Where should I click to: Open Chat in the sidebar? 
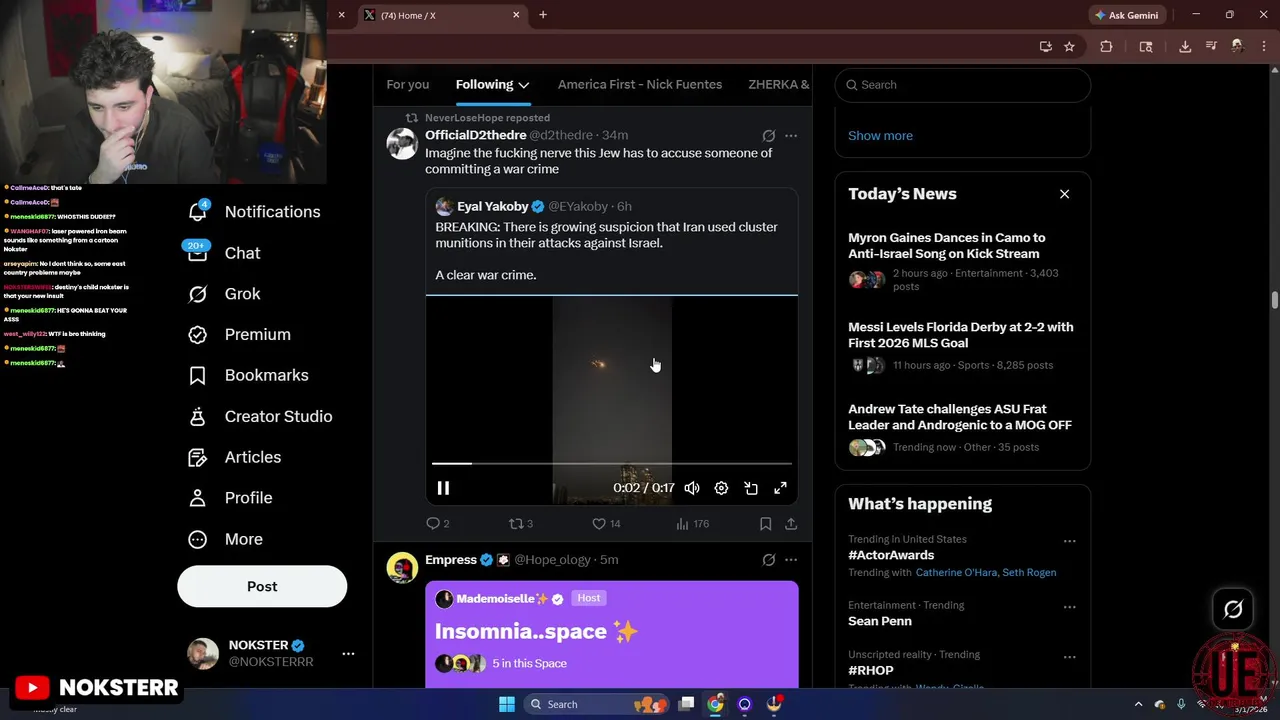[225, 253]
